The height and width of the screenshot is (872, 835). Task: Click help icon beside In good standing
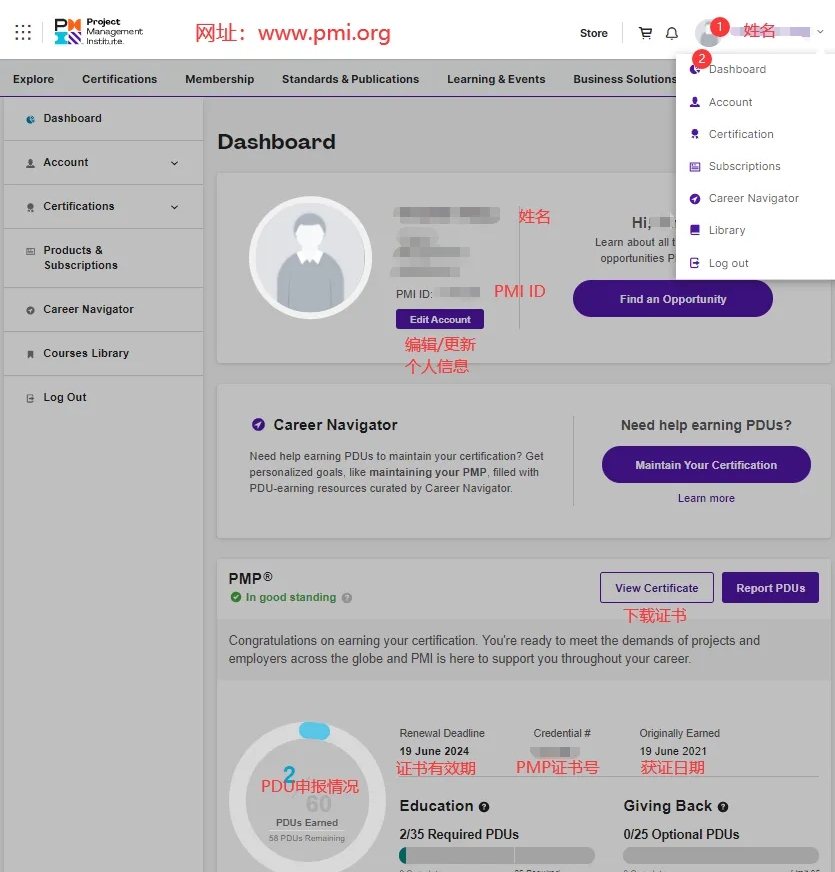347,598
